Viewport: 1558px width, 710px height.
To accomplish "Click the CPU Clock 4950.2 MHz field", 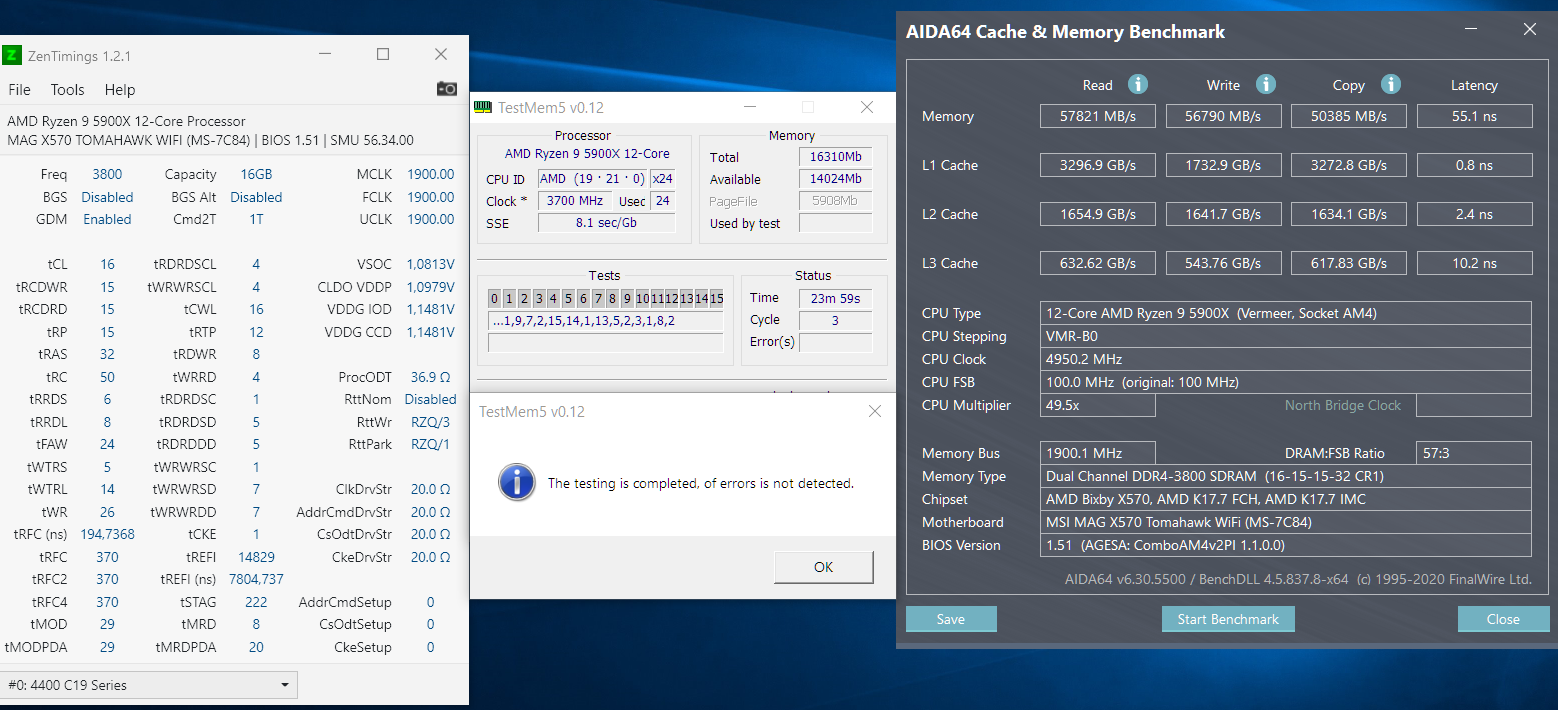I will pyautogui.click(x=1285, y=359).
